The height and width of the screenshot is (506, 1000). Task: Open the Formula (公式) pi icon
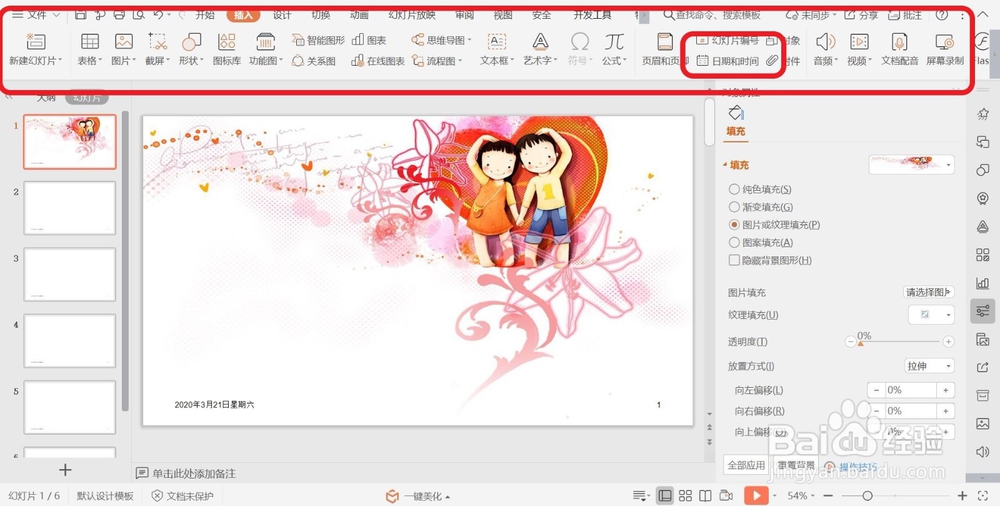click(x=614, y=42)
